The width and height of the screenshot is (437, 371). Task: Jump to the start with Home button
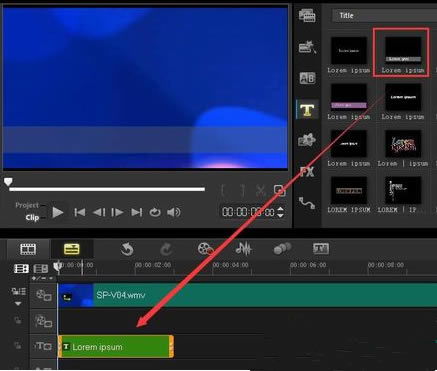[80, 212]
